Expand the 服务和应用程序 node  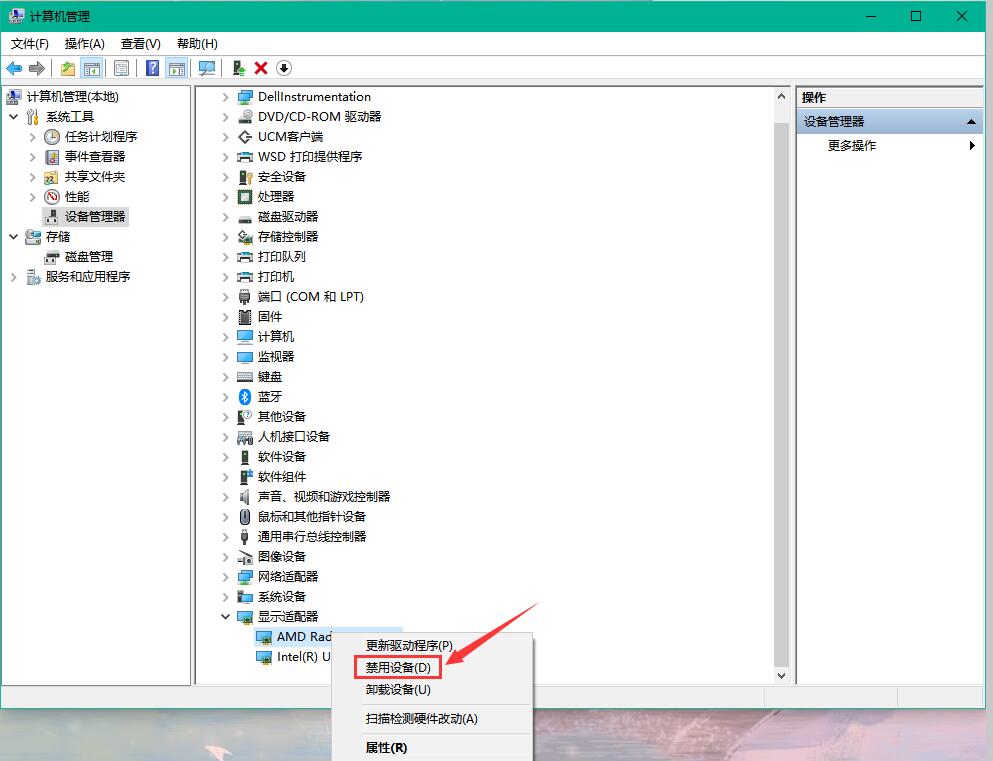click(14, 277)
